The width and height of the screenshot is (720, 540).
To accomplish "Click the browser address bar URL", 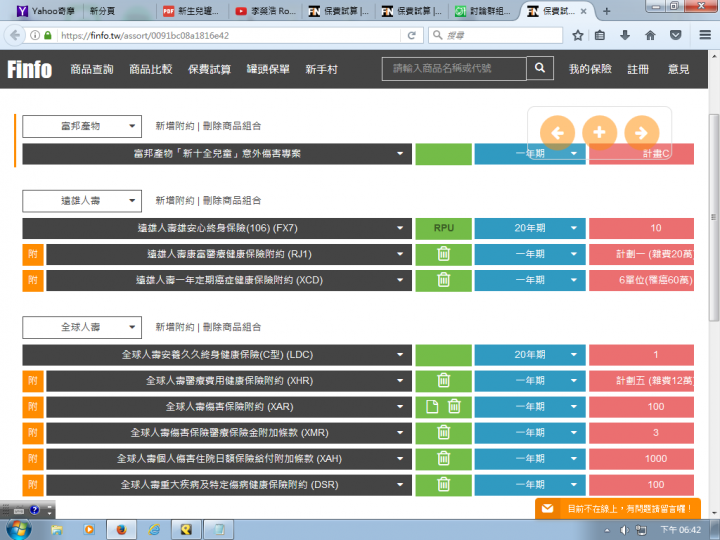I will [x=227, y=35].
